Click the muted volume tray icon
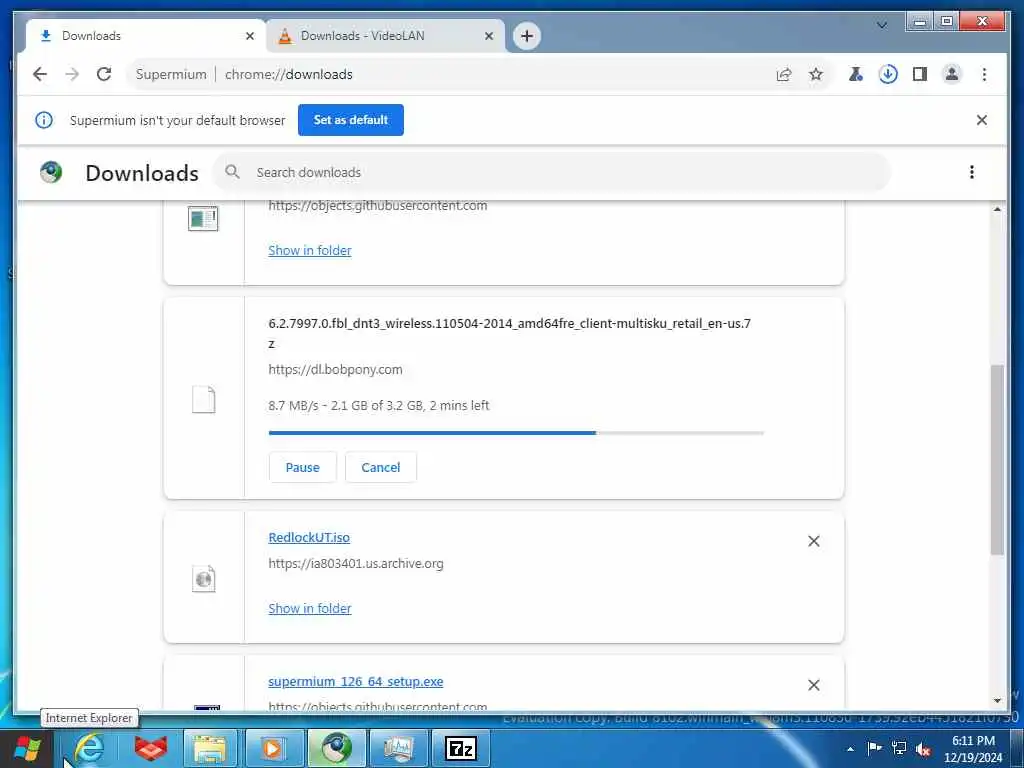Screen dimensions: 1024x768 (x=923, y=749)
